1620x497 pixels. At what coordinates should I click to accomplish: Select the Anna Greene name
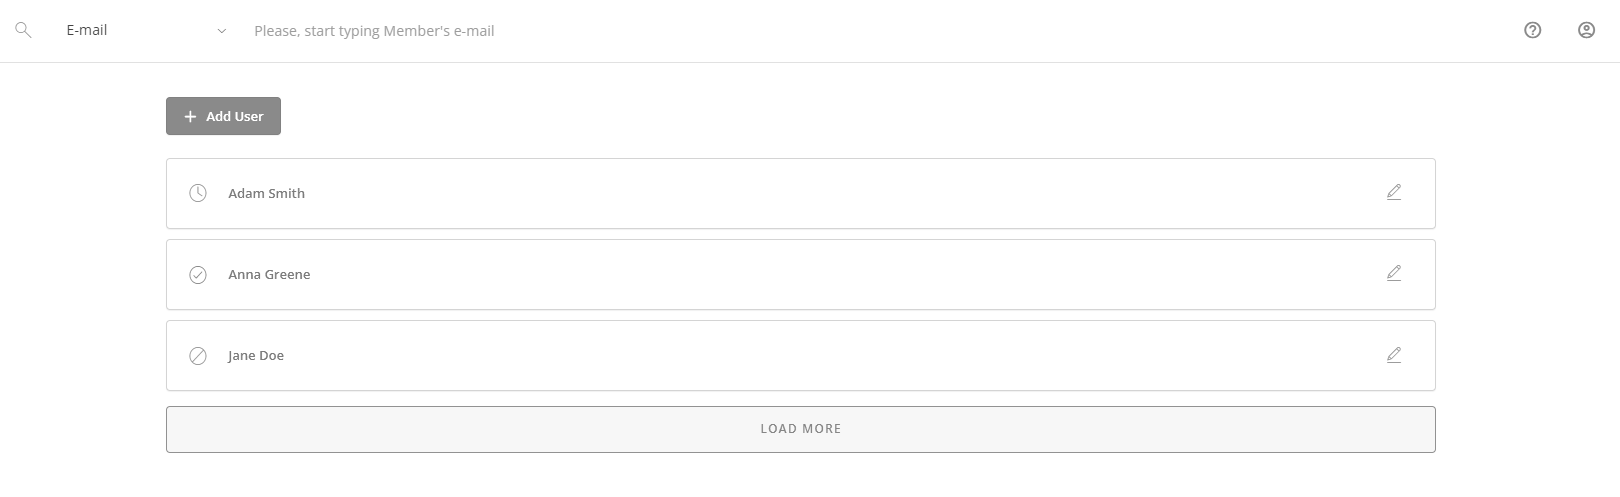coord(269,275)
